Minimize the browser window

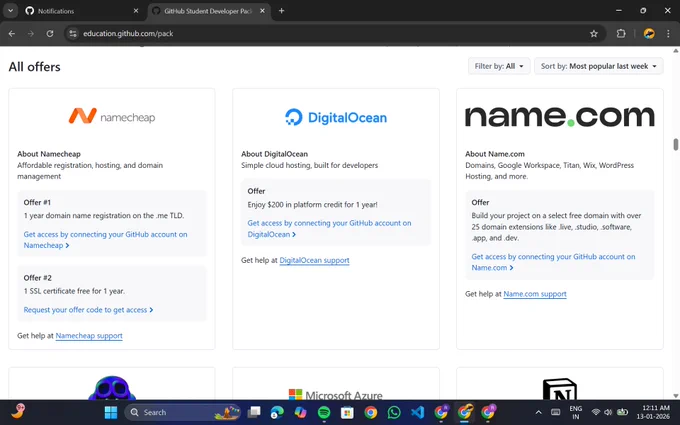tap(619, 10)
